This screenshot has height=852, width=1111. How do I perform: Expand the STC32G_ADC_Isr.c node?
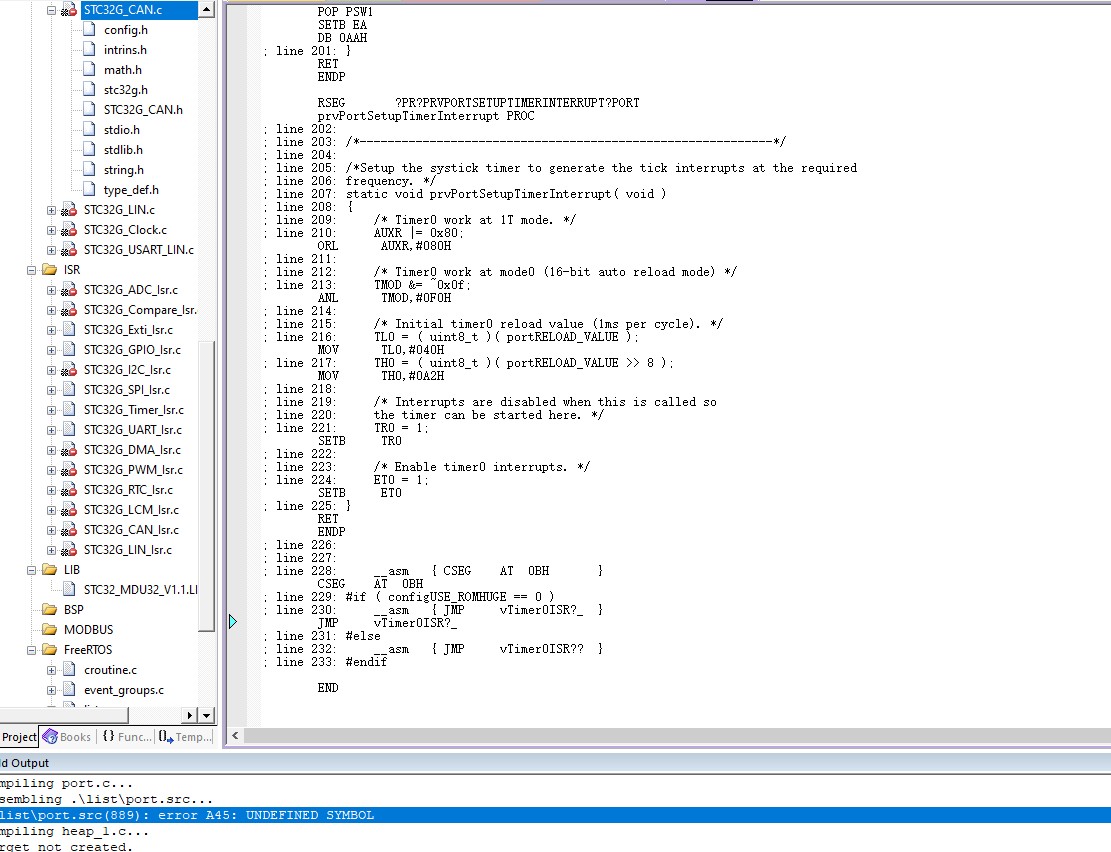[x=51, y=290]
